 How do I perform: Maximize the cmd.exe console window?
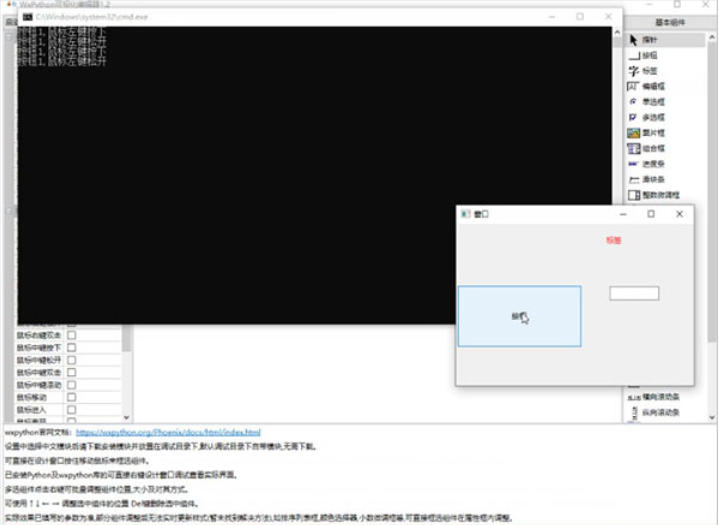click(x=580, y=17)
